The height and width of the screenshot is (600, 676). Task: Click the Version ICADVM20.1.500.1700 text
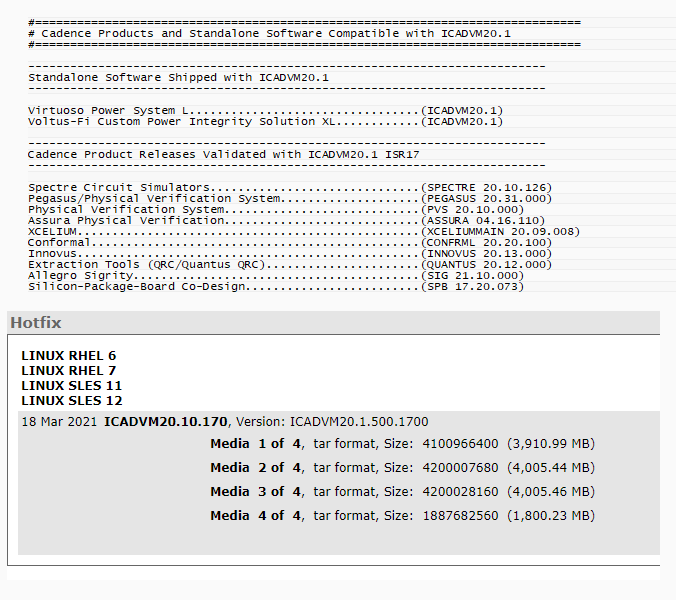[332, 422]
